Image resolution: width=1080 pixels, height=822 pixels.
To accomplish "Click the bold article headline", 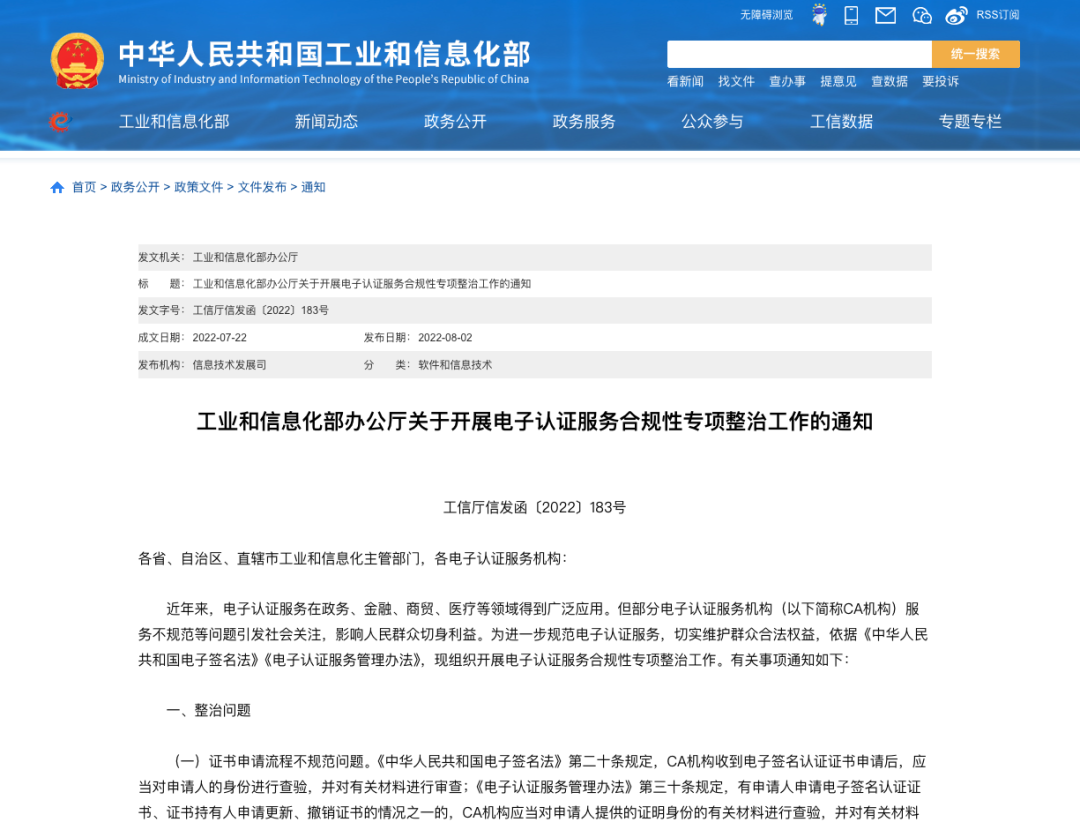I will [x=535, y=422].
